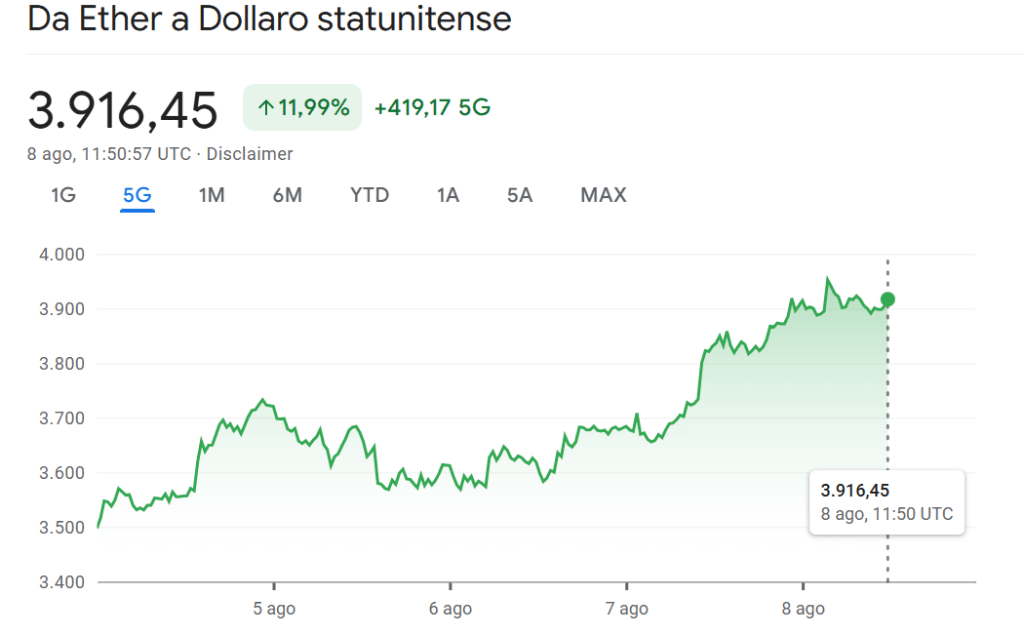
Task: Select the MAX range tab
Action: click(603, 195)
